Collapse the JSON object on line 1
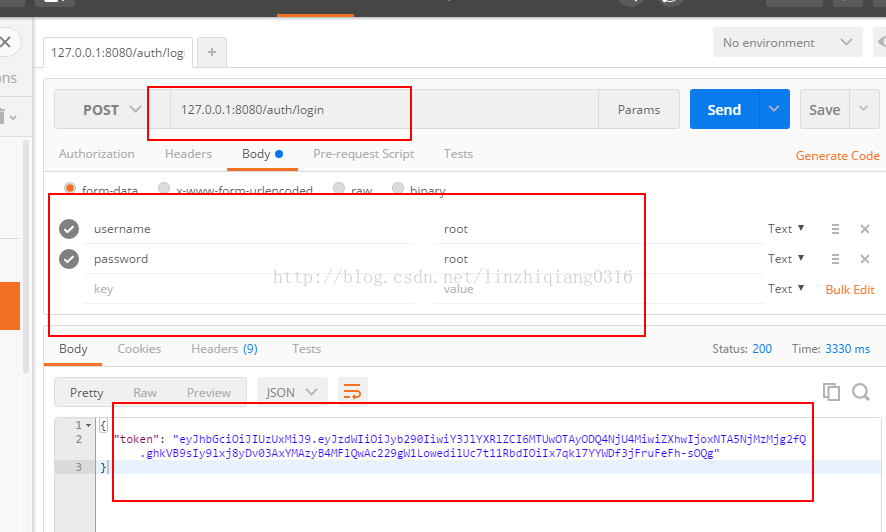The image size is (886, 532). click(x=89, y=425)
